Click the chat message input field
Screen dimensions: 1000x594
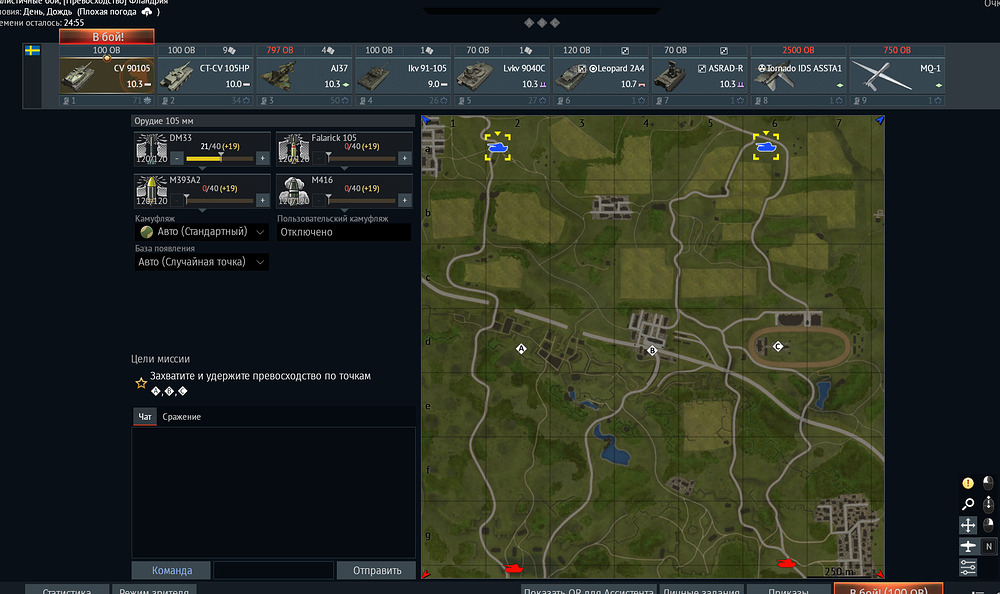click(x=274, y=570)
